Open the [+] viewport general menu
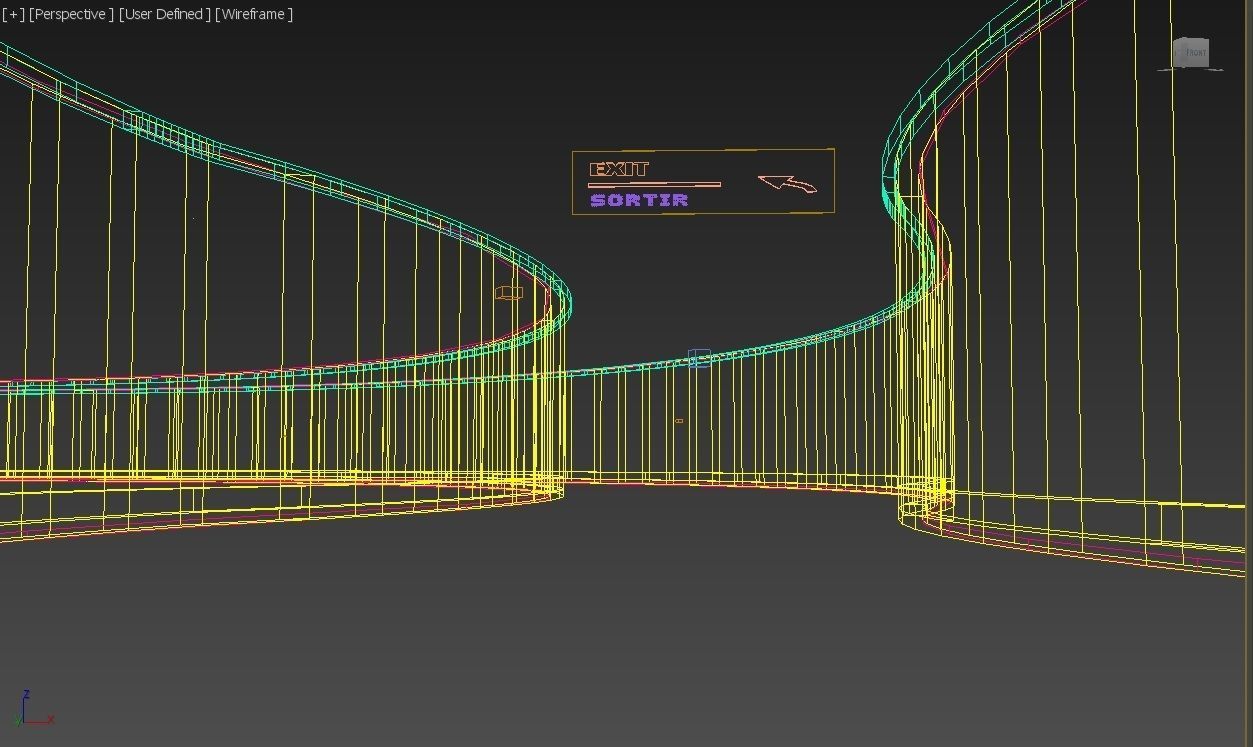The image size is (1253, 747). [x=14, y=14]
